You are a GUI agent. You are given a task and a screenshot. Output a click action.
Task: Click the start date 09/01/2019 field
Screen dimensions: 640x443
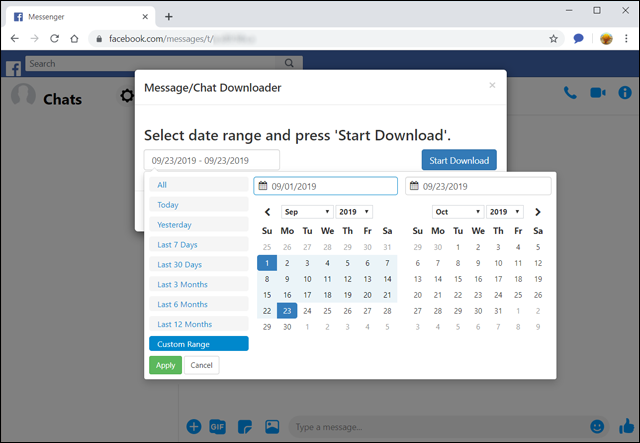[x=325, y=186]
